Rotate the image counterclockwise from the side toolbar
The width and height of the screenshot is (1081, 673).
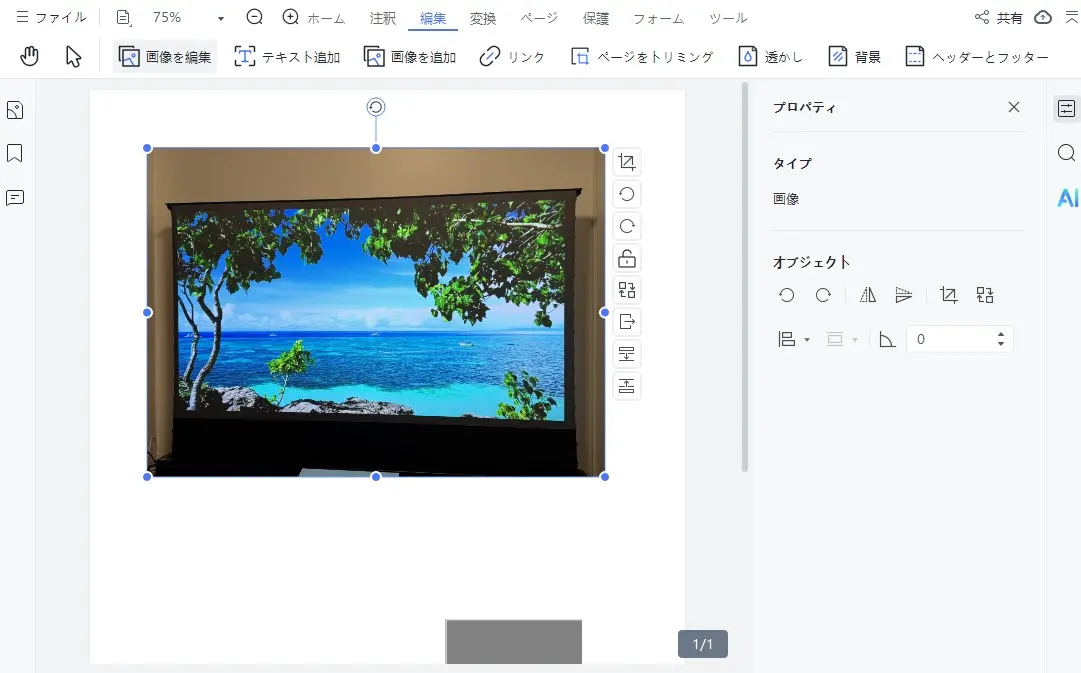point(627,193)
